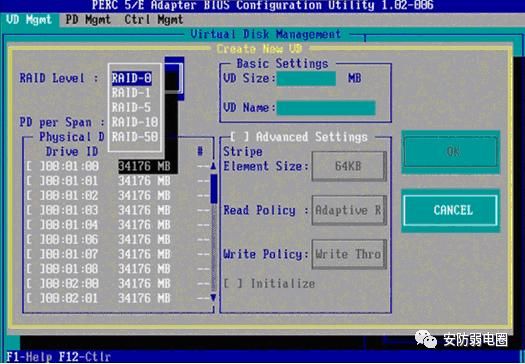Open the Ctrl Mgmt tab
This screenshot has width=525, height=364.
point(154,20)
